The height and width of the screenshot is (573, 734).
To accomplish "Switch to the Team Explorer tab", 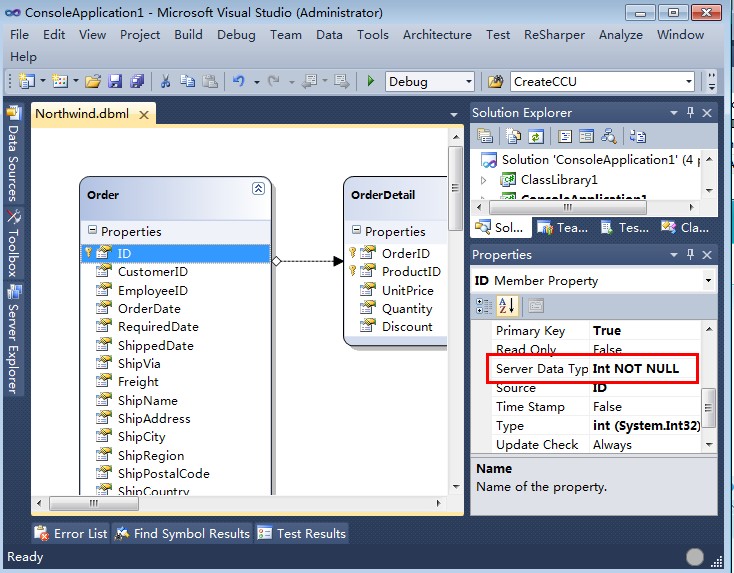I will tap(563, 228).
